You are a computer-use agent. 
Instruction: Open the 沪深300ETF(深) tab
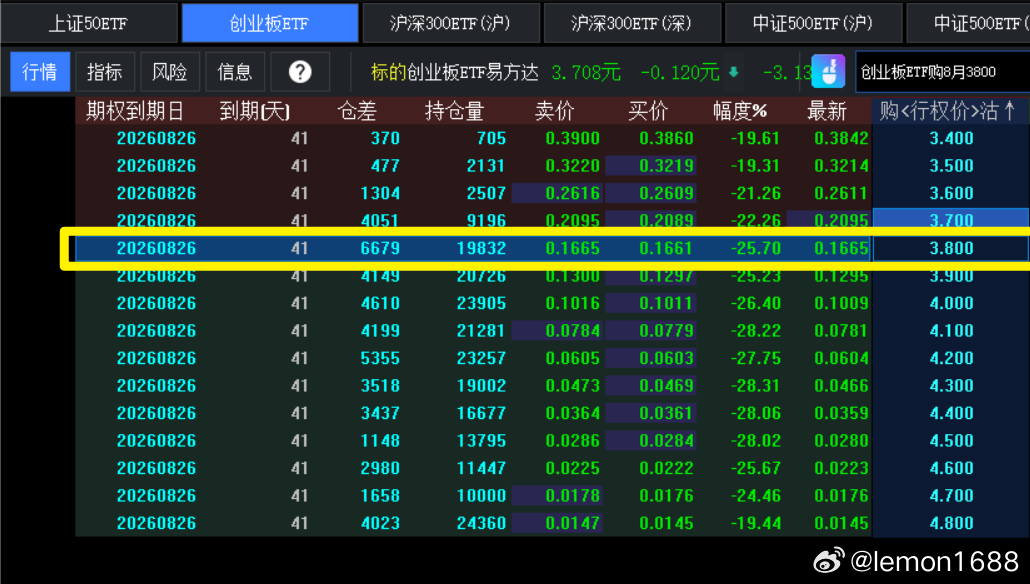click(632, 24)
